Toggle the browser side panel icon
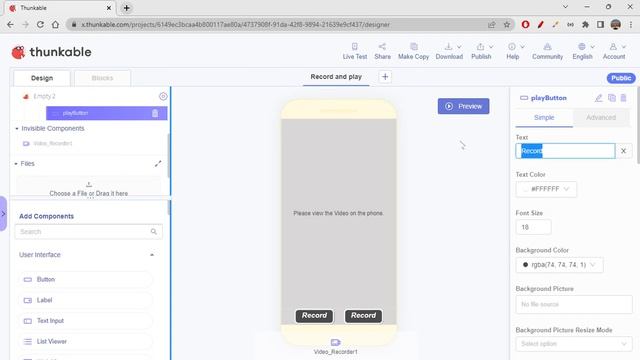Image resolution: width=640 pixels, height=360 pixels. [600, 24]
